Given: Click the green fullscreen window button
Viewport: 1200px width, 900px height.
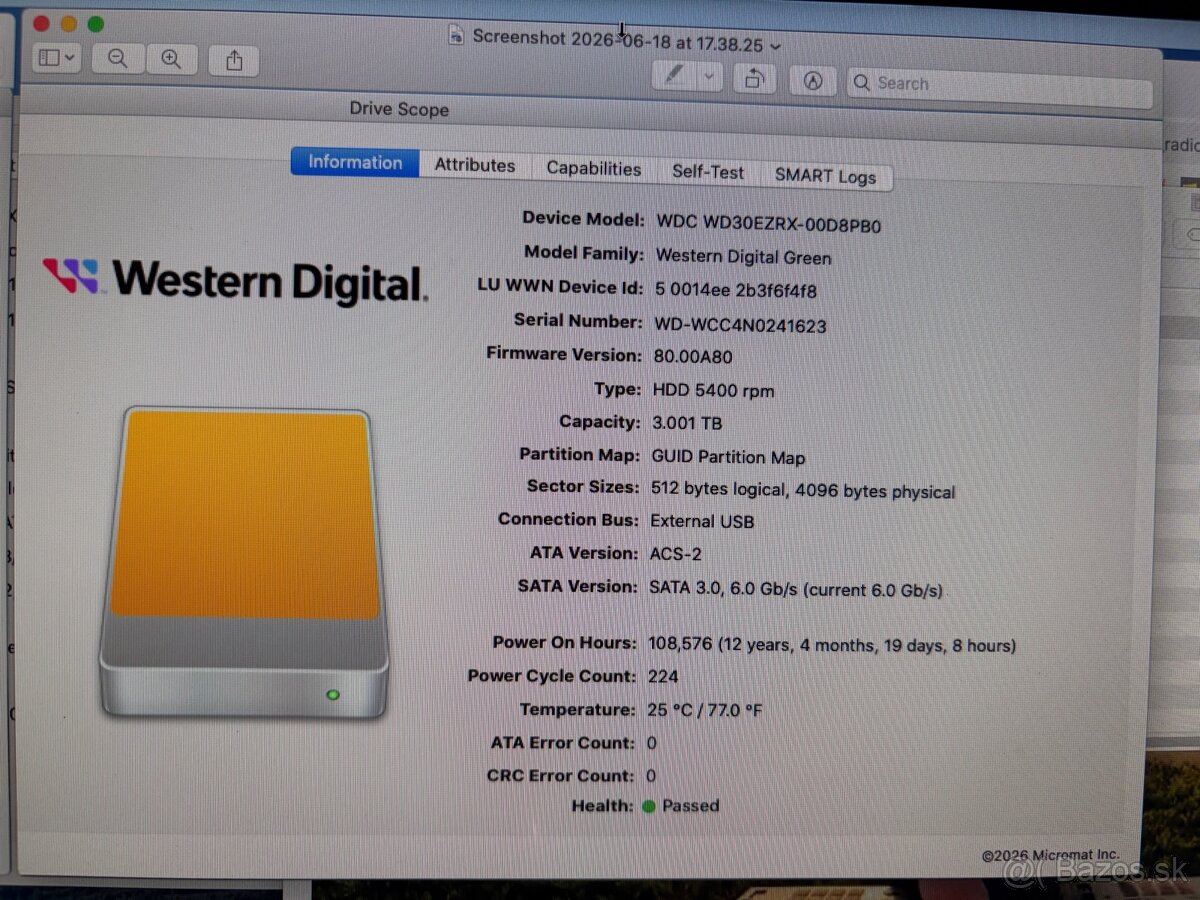Looking at the screenshot, I should [x=96, y=24].
